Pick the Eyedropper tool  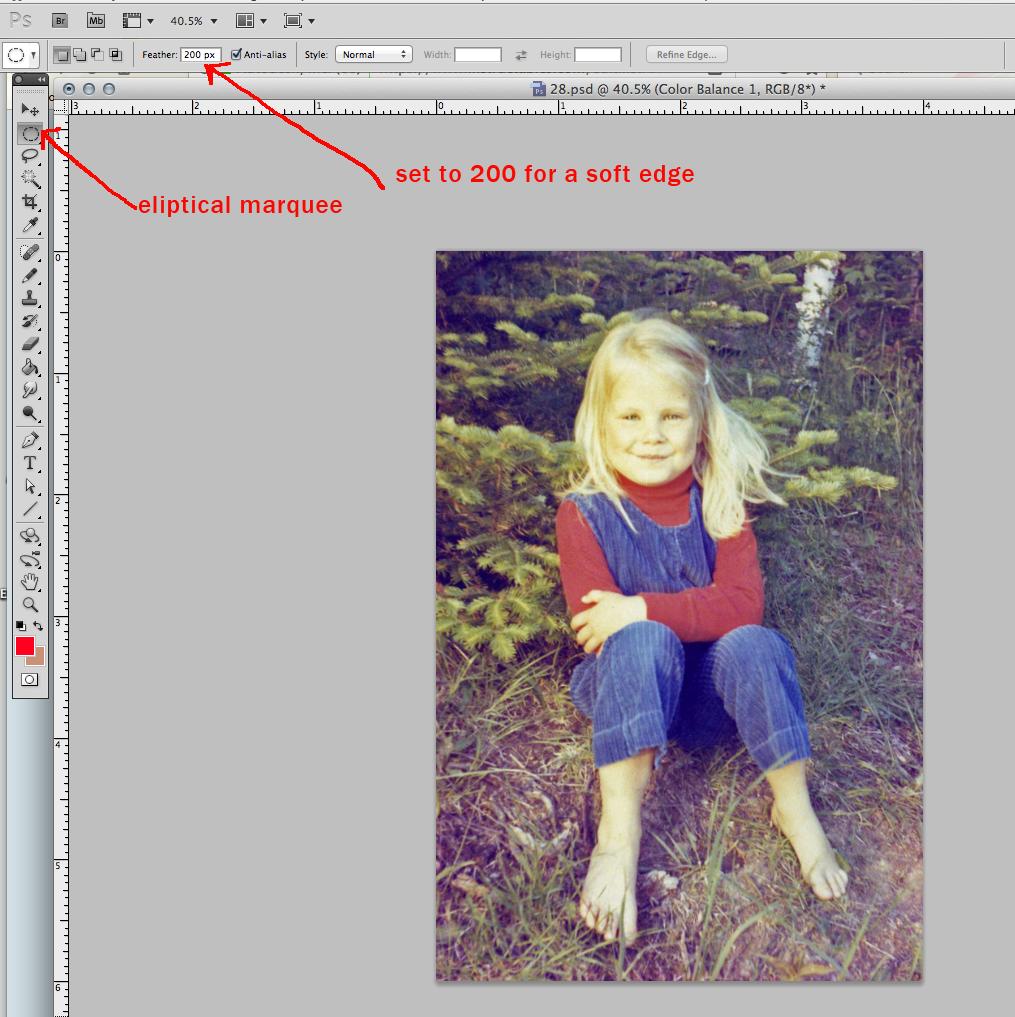click(30, 226)
